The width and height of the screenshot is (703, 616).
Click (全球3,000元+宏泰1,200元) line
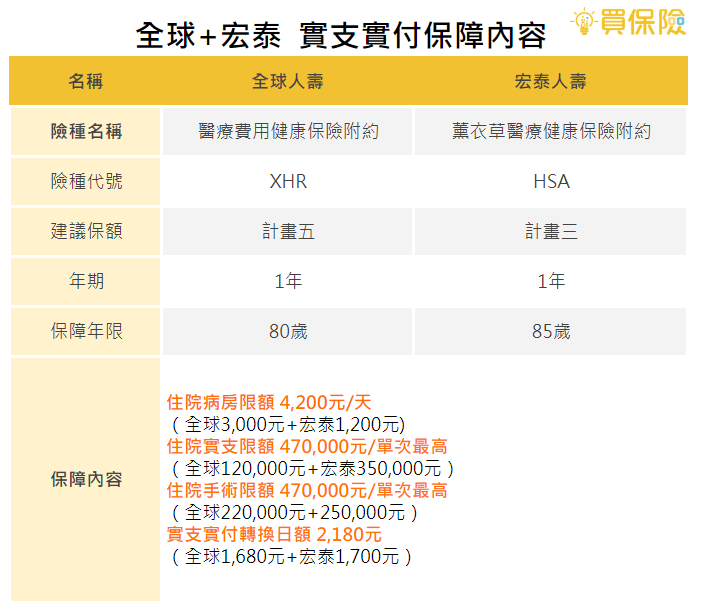coord(289,425)
